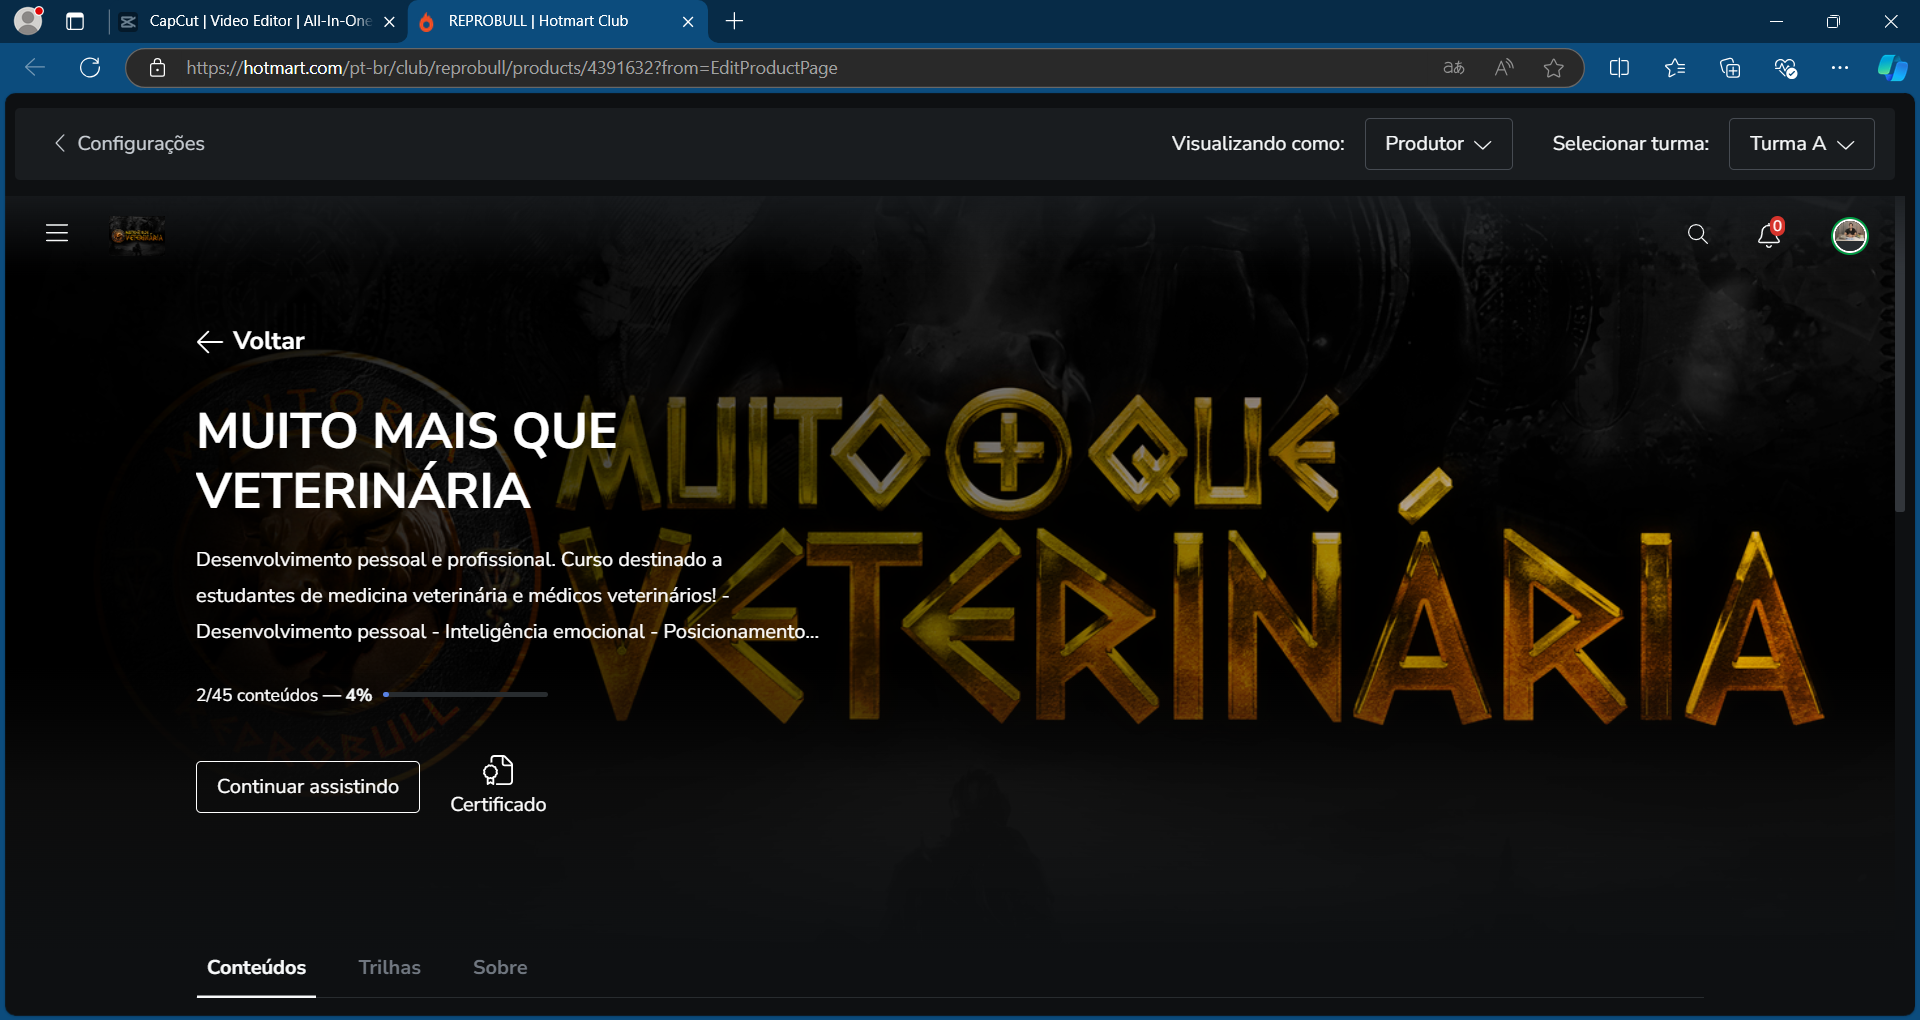1920x1020 pixels.
Task: Refresh the browser page
Action: pos(90,68)
